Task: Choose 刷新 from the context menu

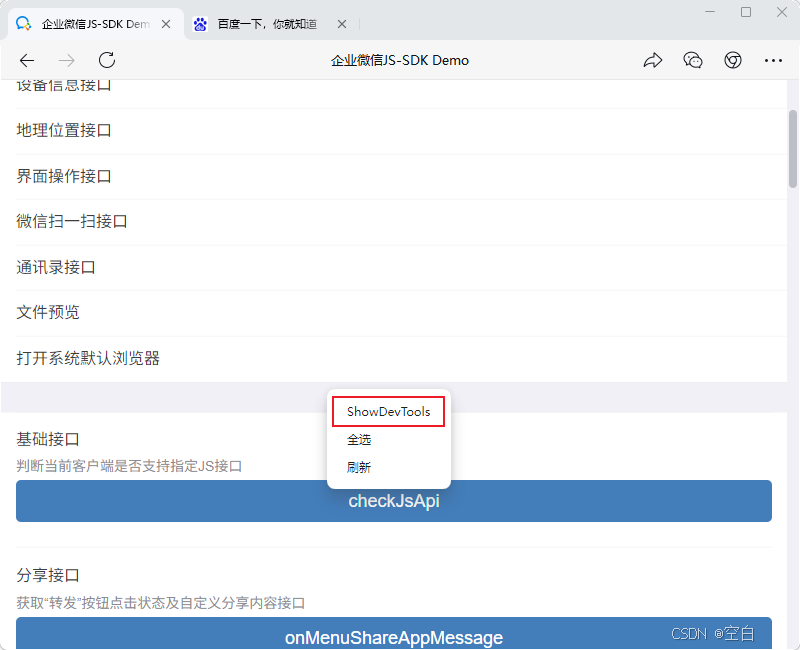Action: pyautogui.click(x=359, y=467)
